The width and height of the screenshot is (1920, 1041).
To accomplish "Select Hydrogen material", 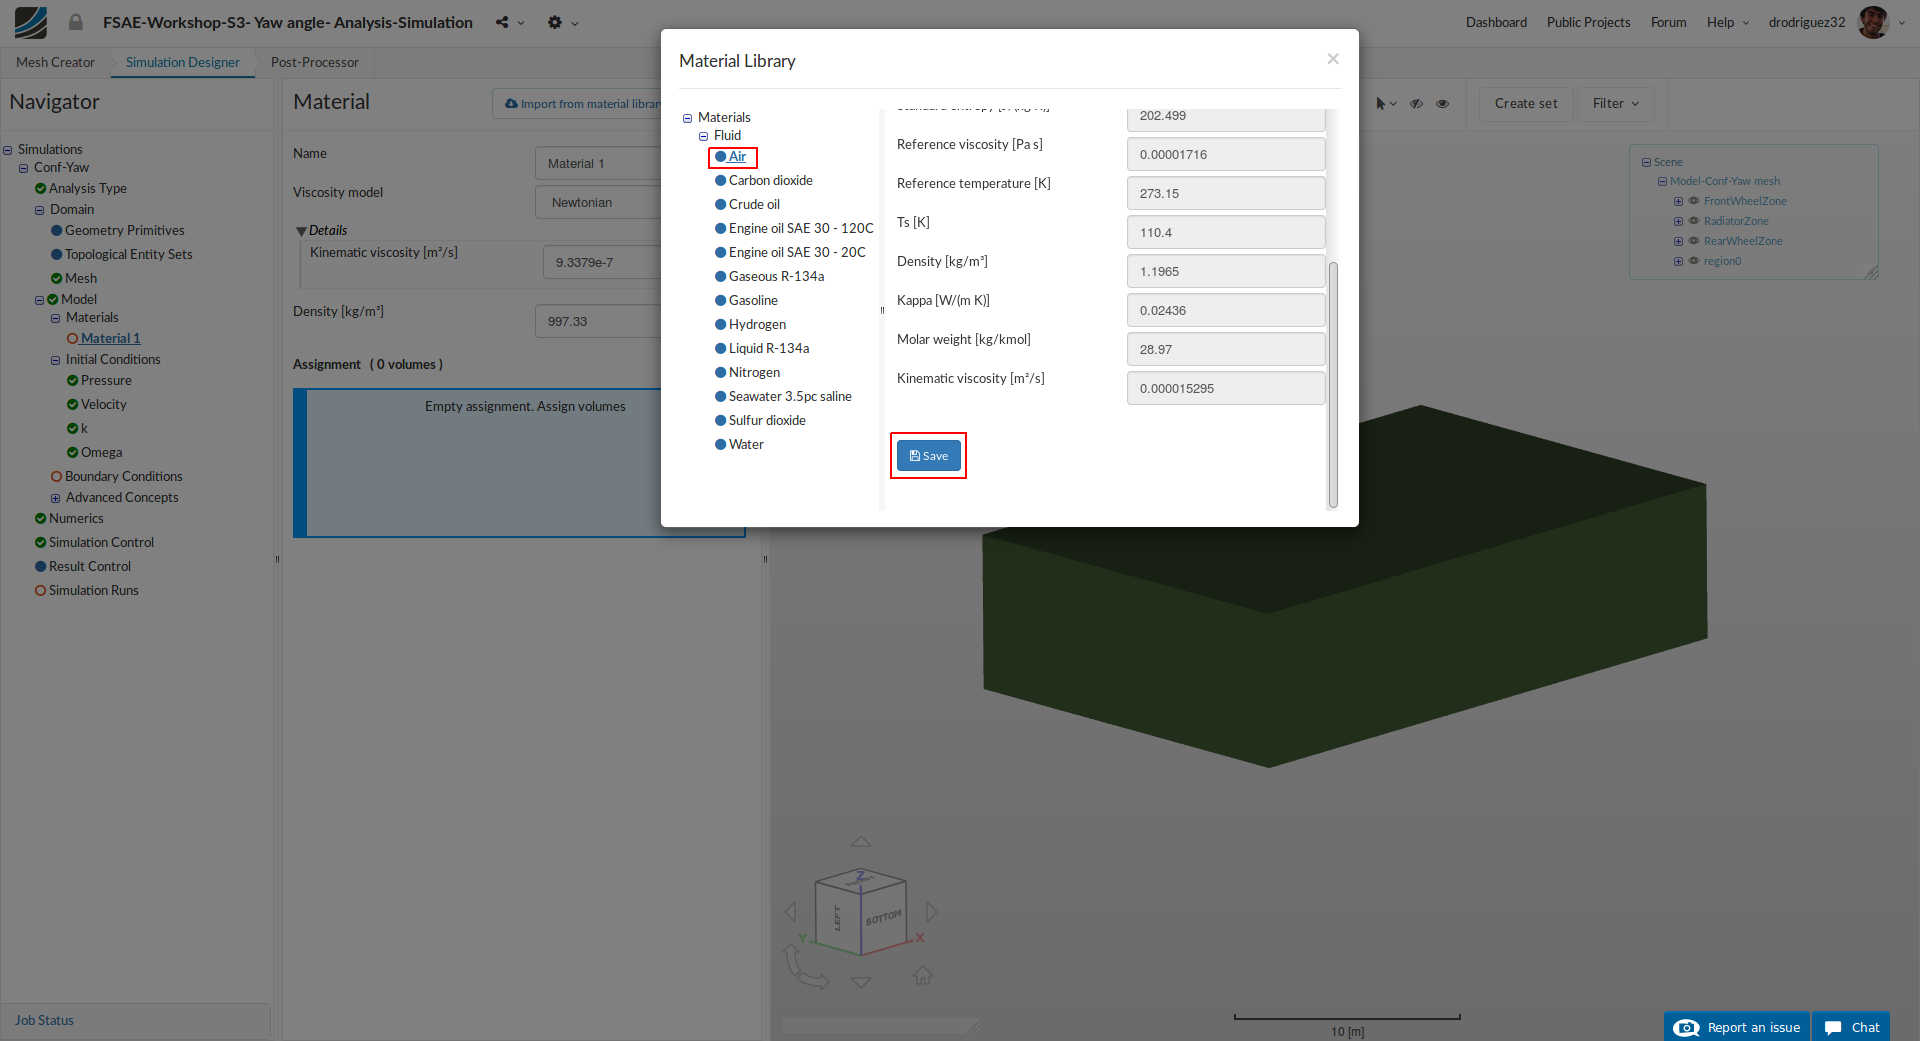I will click(751, 325).
